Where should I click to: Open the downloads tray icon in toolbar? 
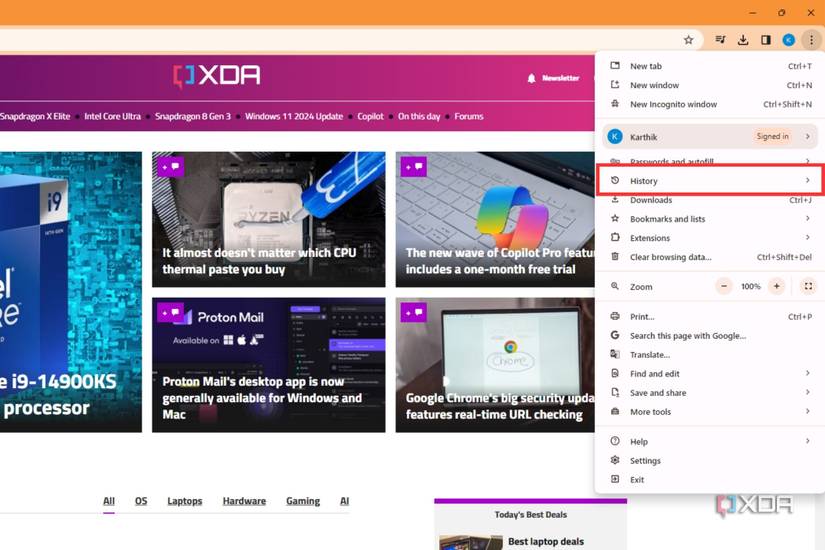tap(743, 40)
